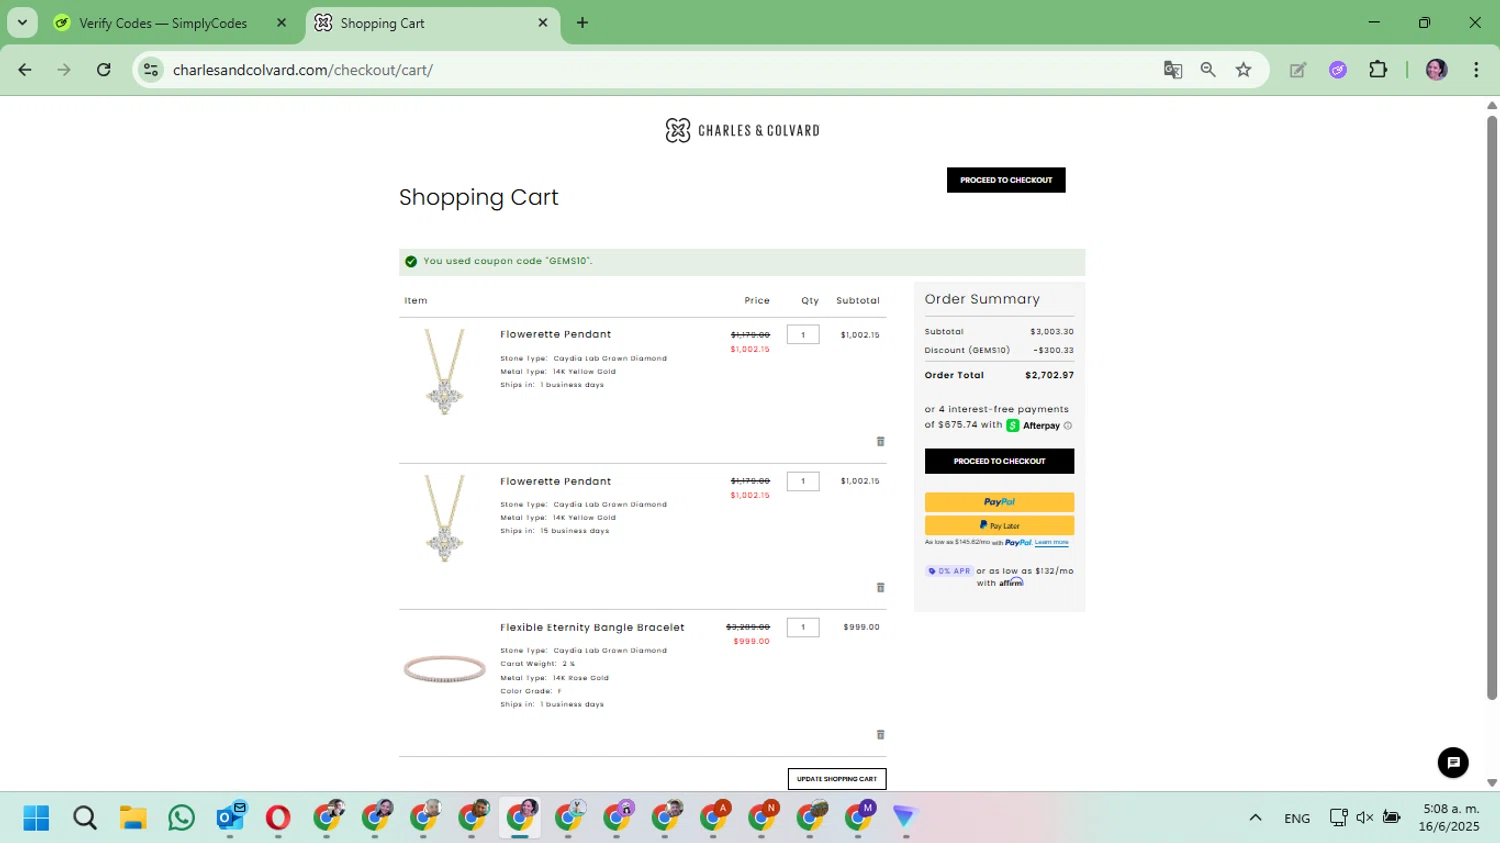Go back with the browser back arrow
The height and width of the screenshot is (843, 1500).
pyautogui.click(x=25, y=70)
